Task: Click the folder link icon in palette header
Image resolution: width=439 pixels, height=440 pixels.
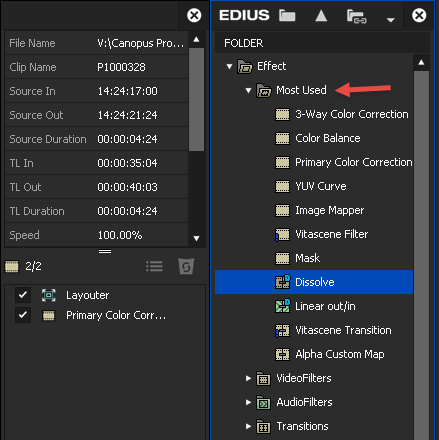Action: click(356, 16)
